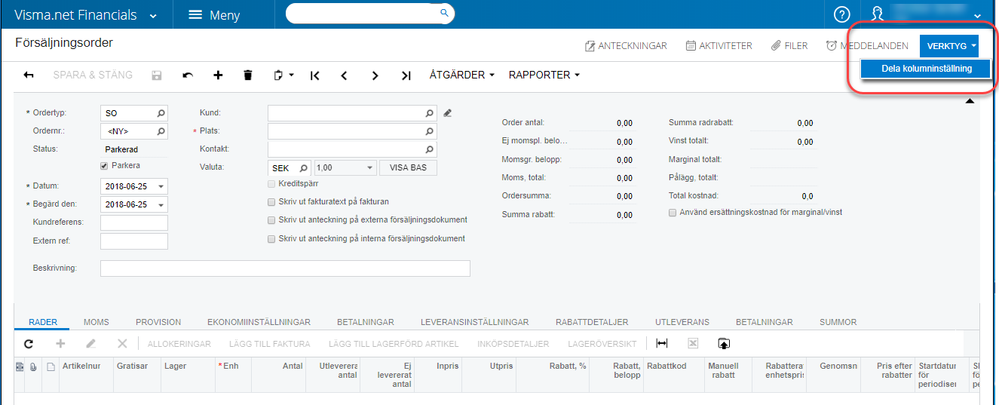Click into the Kundreferens field
Image resolution: width=999 pixels, height=405 pixels.
(134, 223)
